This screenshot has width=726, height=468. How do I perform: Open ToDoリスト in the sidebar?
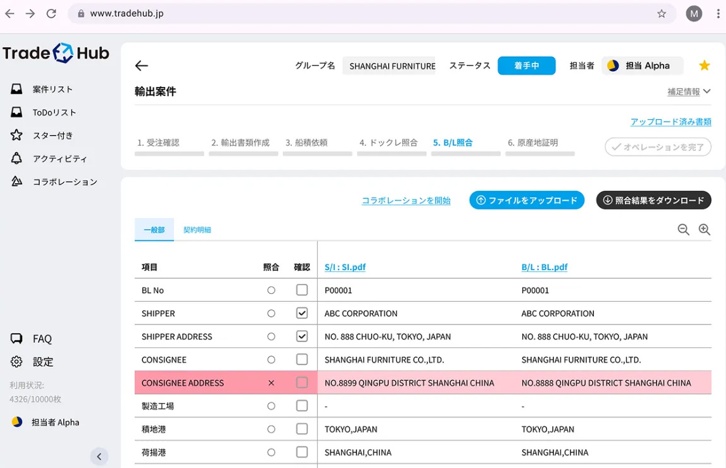[43, 112]
